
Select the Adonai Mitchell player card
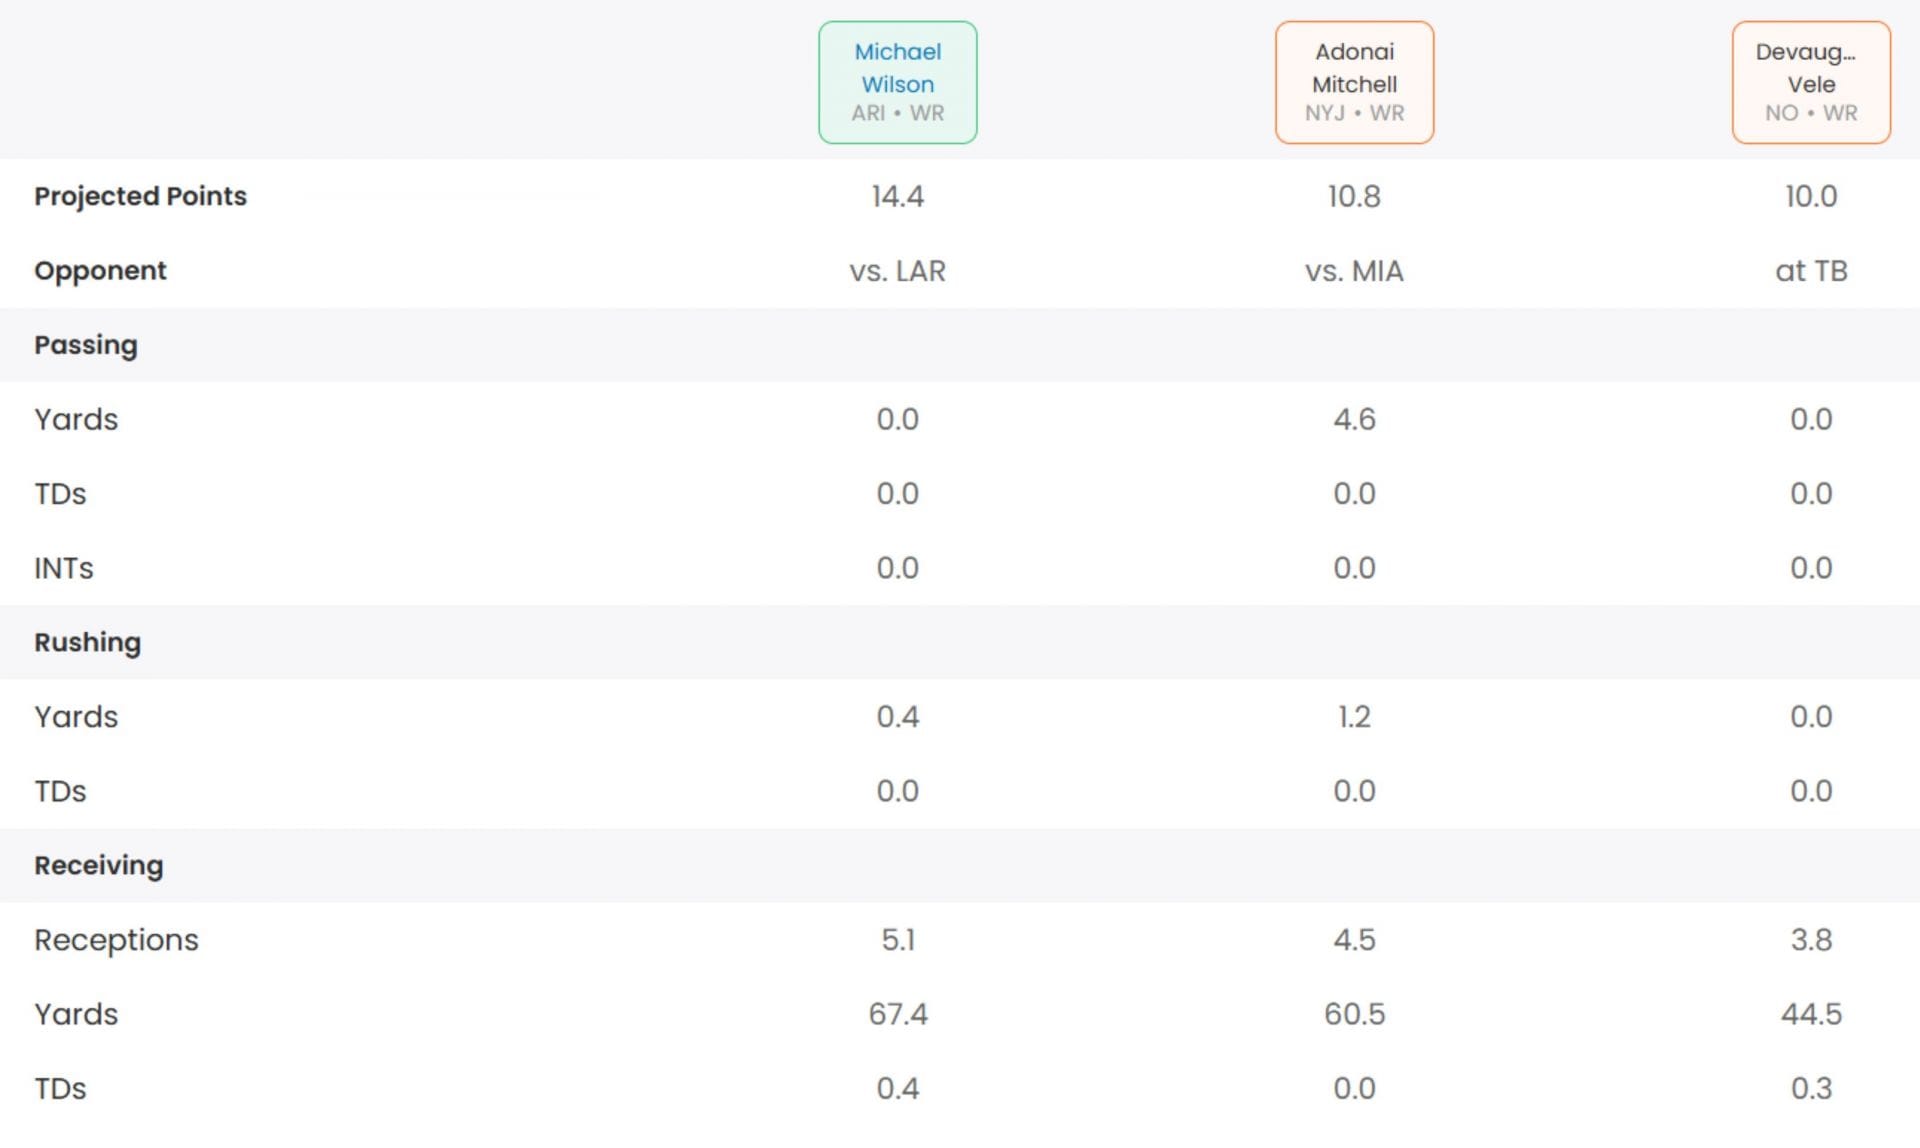pyautogui.click(x=1354, y=82)
